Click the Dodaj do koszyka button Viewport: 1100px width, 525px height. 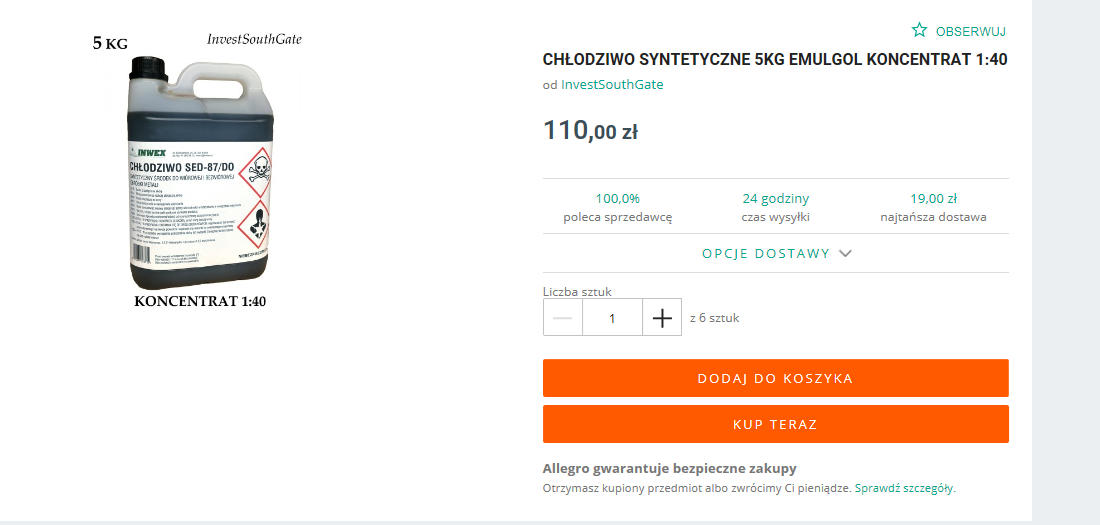(x=775, y=378)
